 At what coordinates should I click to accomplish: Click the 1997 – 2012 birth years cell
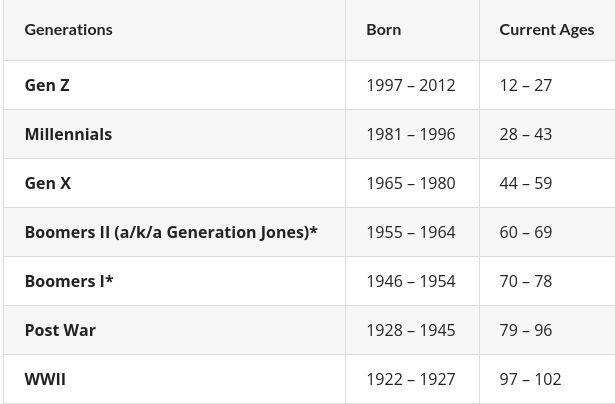tap(410, 85)
